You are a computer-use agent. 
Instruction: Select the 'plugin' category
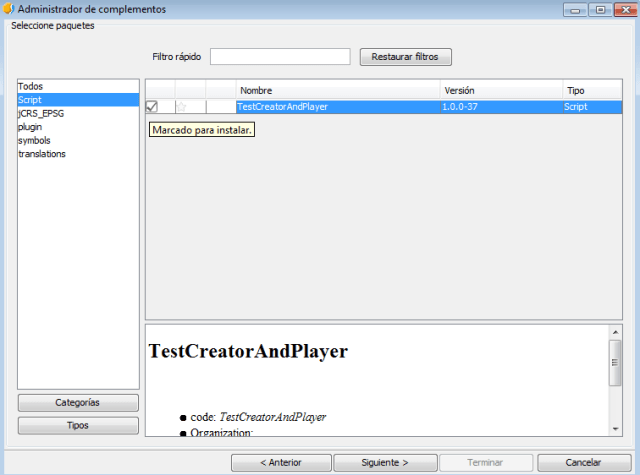click(x=30, y=127)
